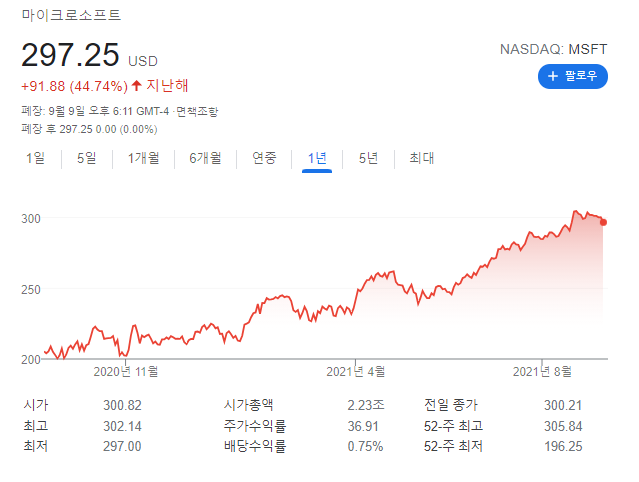639x482 pixels.
Task: Select the 1일 time range tab
Action: pos(35,158)
